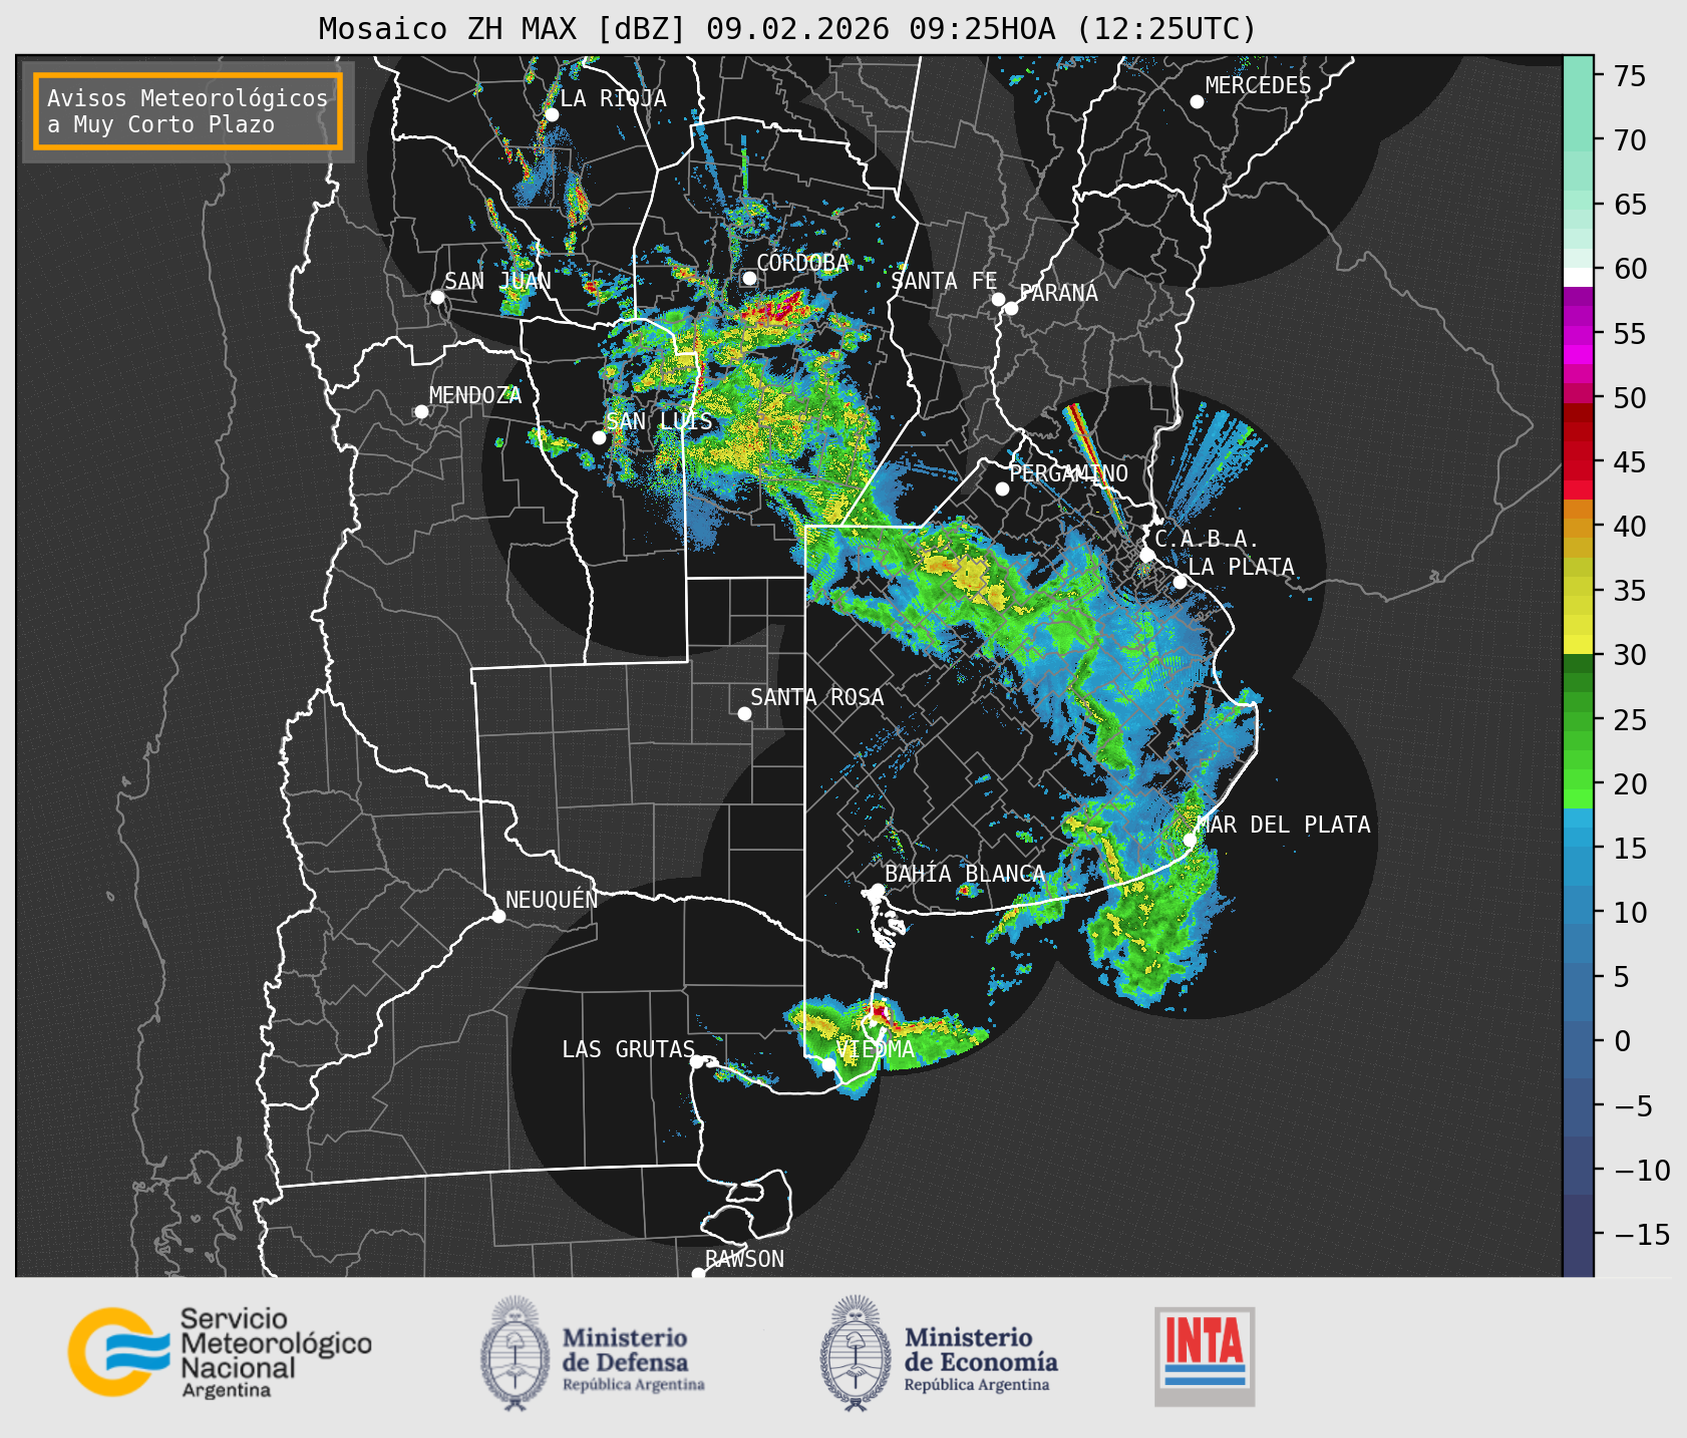The height and width of the screenshot is (1438, 1687).
Task: Click the La Rioja city marker dot
Action: (x=551, y=115)
